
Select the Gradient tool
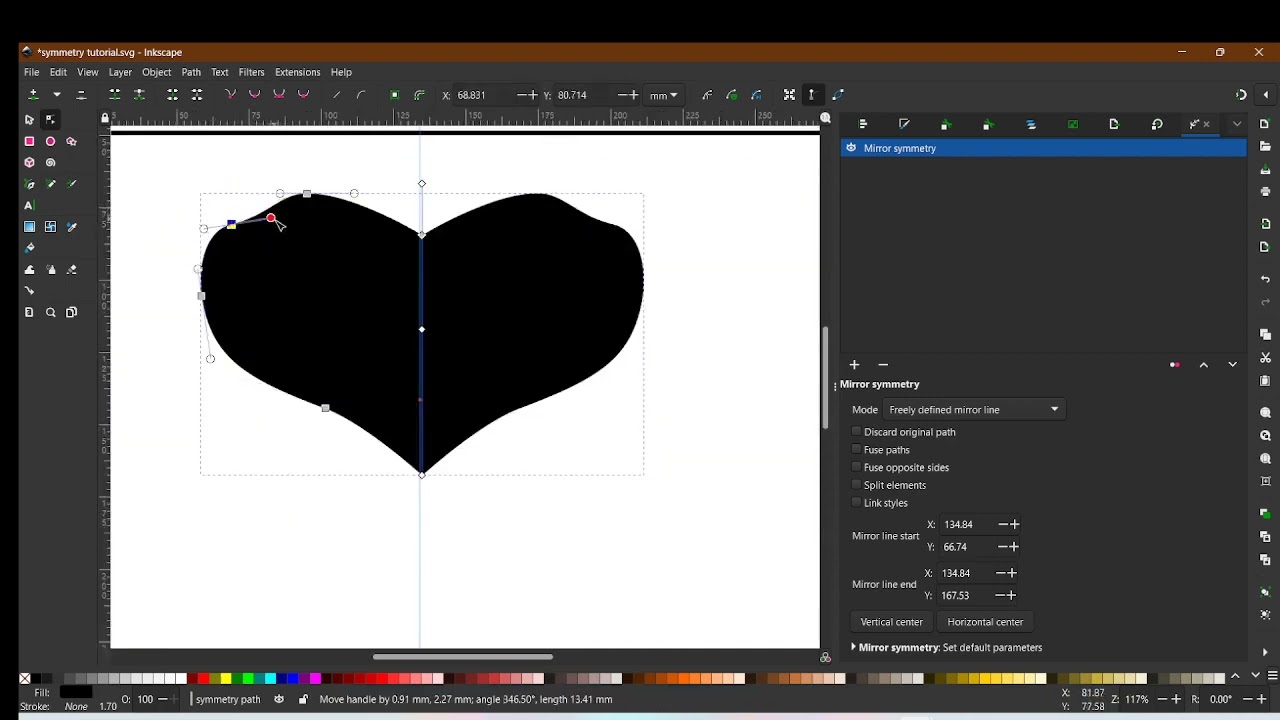[29, 227]
